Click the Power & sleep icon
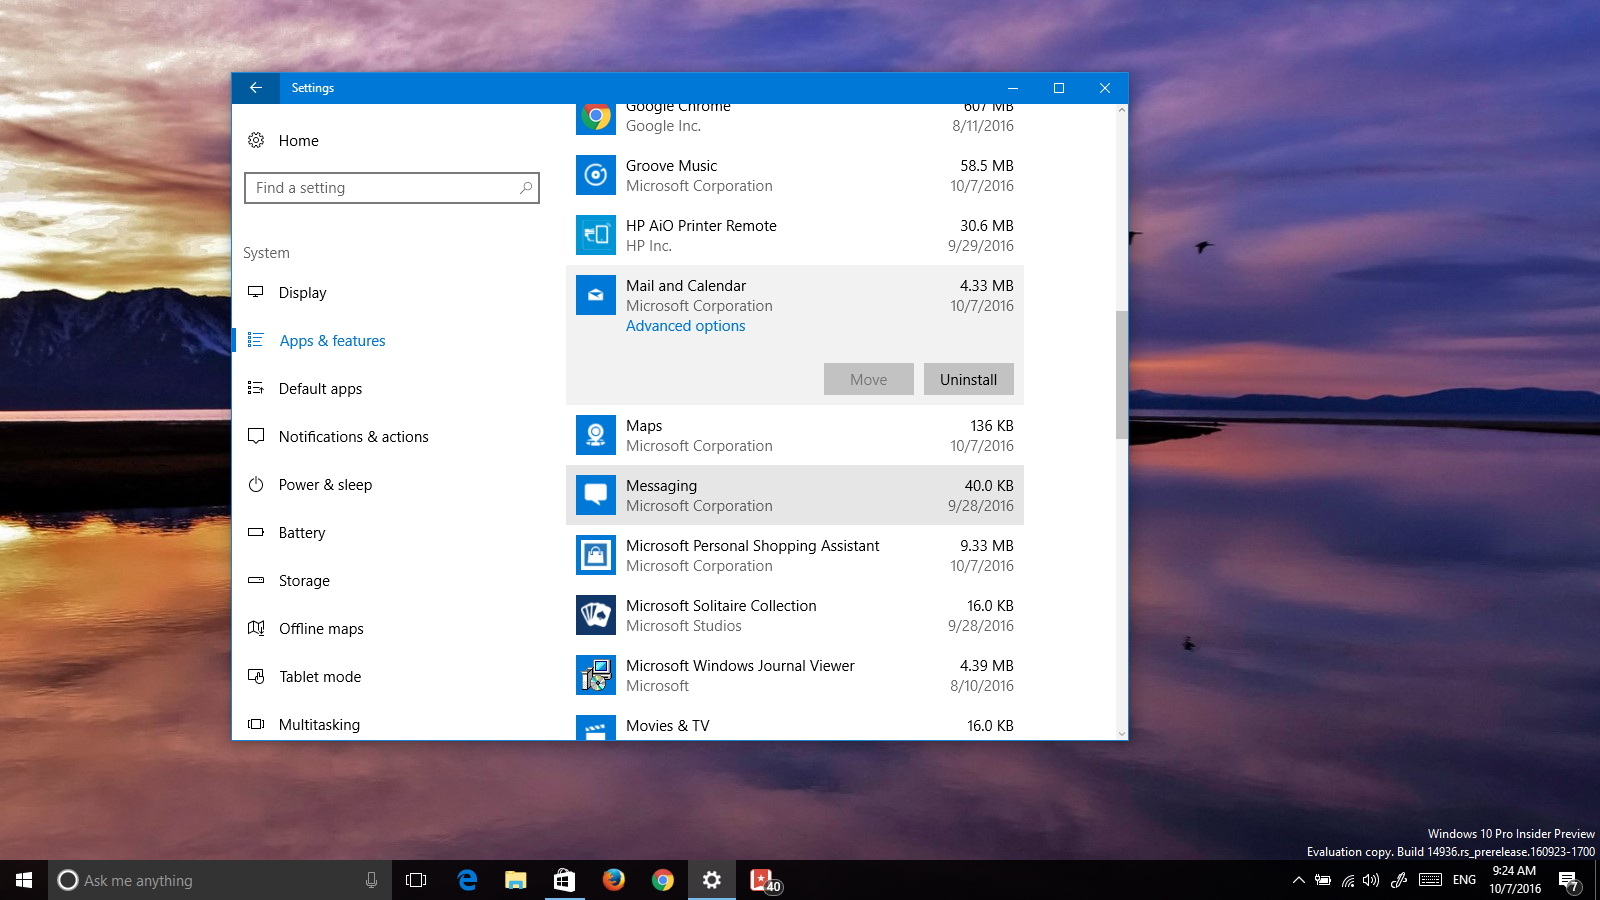The width and height of the screenshot is (1600, 900). [x=256, y=484]
